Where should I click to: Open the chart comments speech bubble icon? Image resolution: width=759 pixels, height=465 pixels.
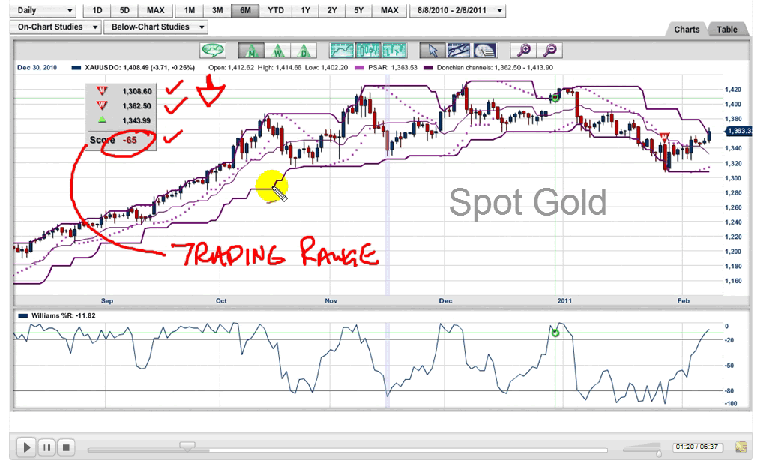(x=213, y=50)
